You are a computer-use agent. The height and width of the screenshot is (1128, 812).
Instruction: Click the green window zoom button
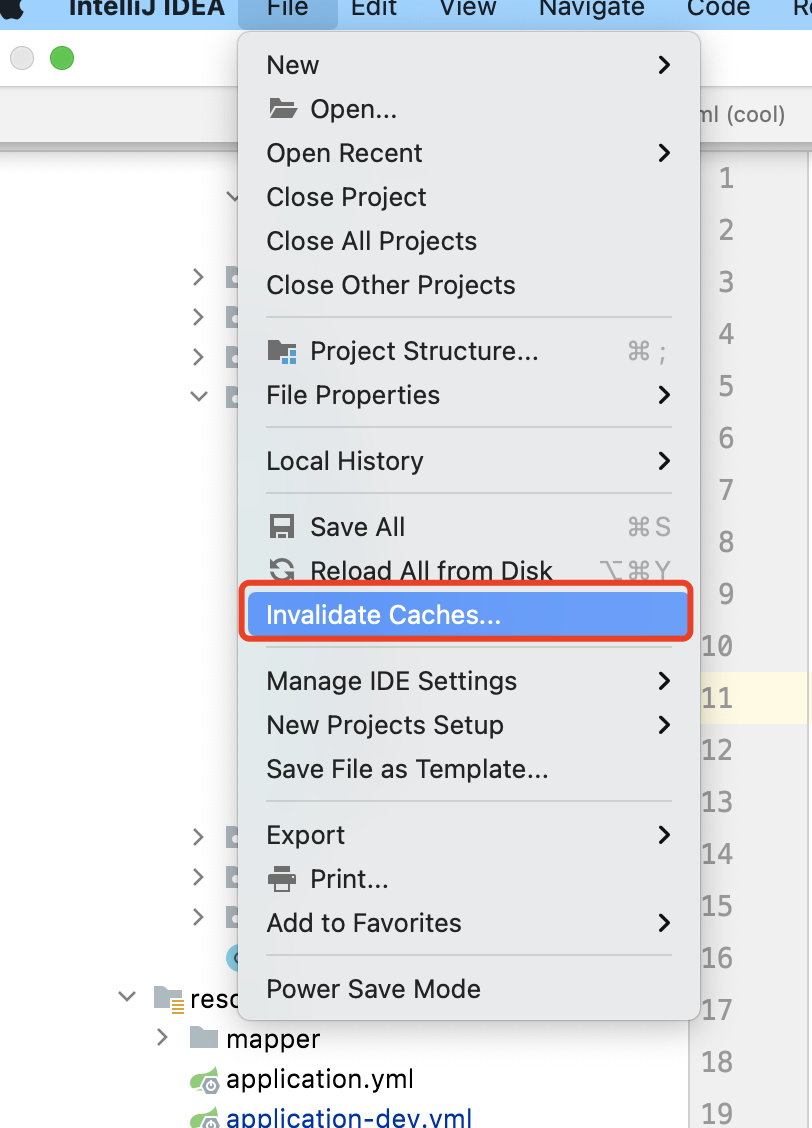[62, 59]
